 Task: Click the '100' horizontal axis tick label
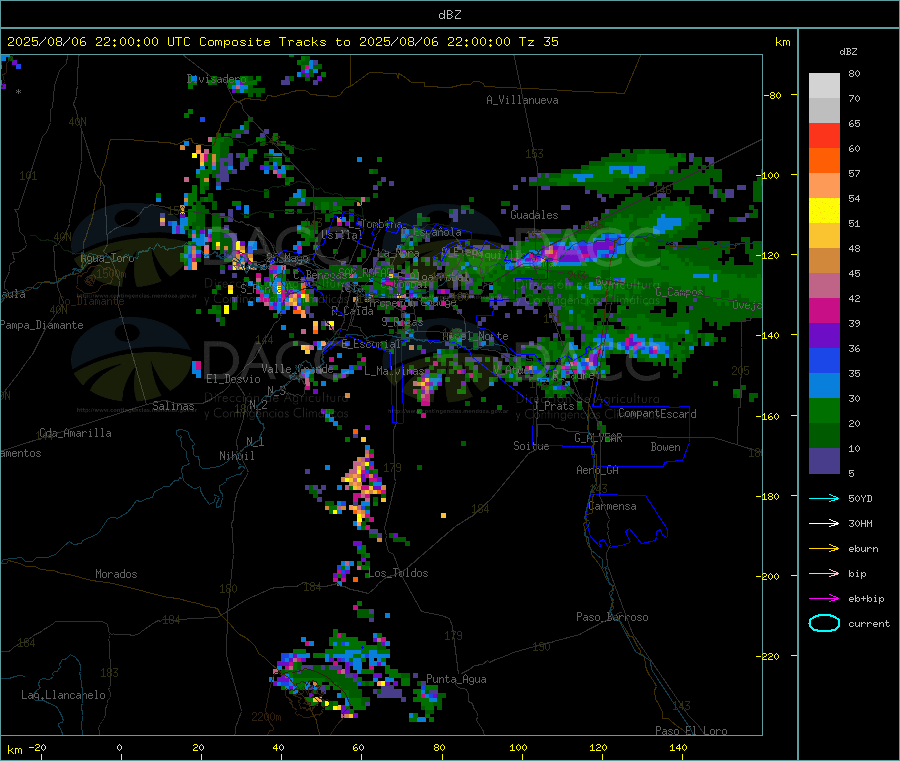[x=518, y=747]
